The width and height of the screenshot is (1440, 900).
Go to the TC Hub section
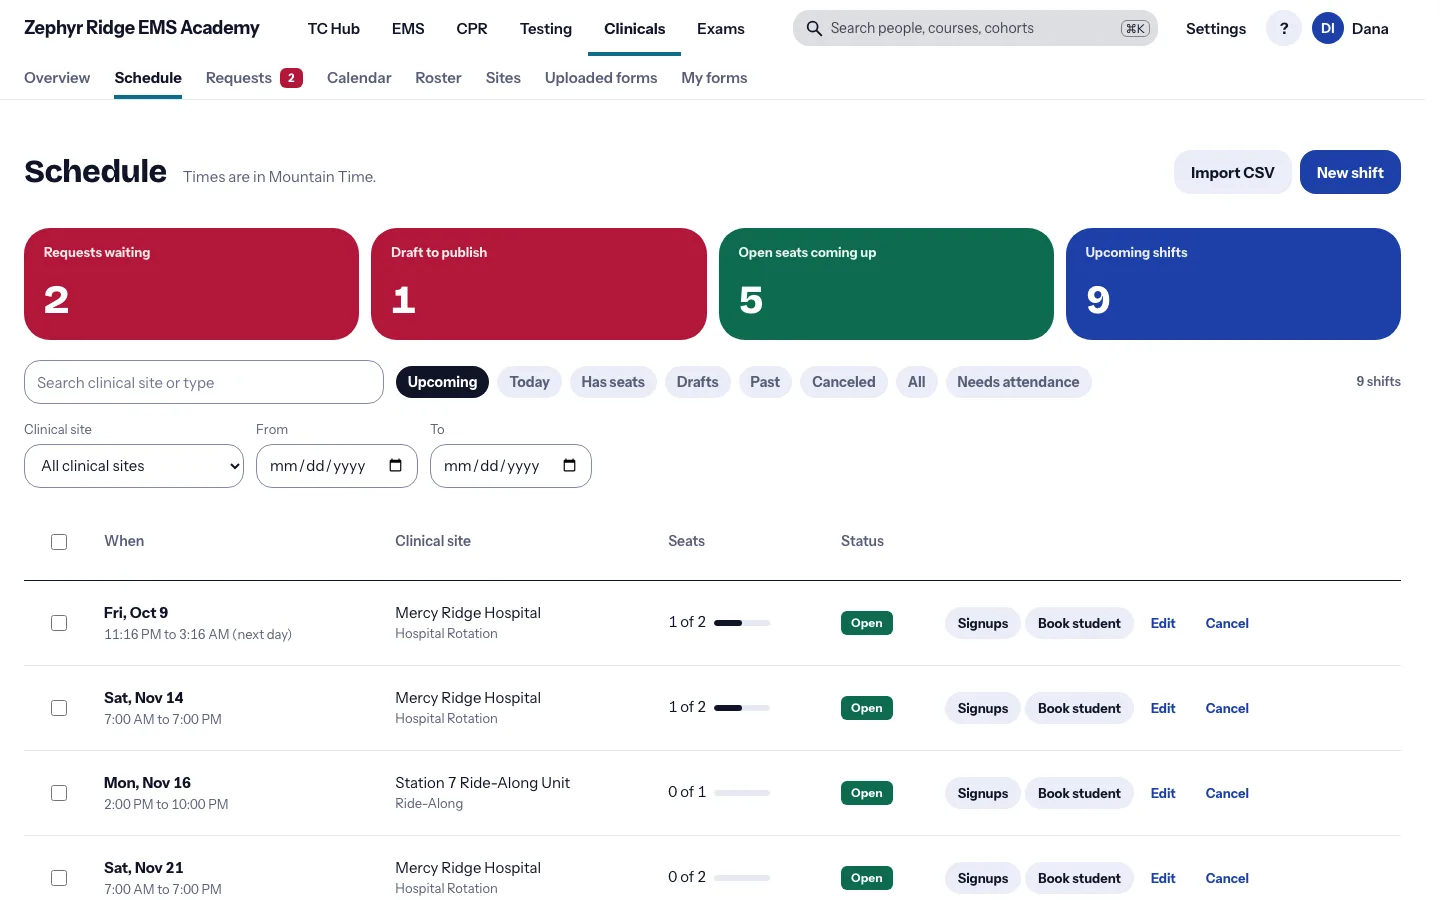[333, 29]
